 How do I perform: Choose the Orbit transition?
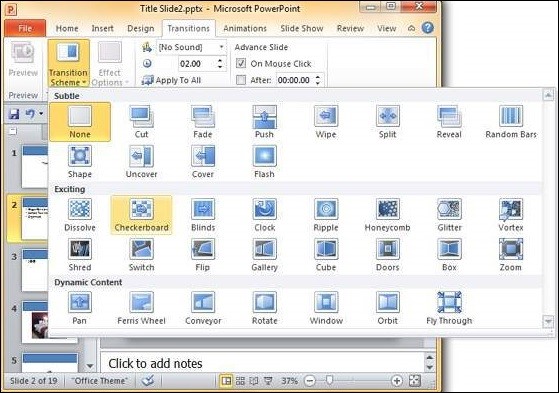tap(388, 308)
